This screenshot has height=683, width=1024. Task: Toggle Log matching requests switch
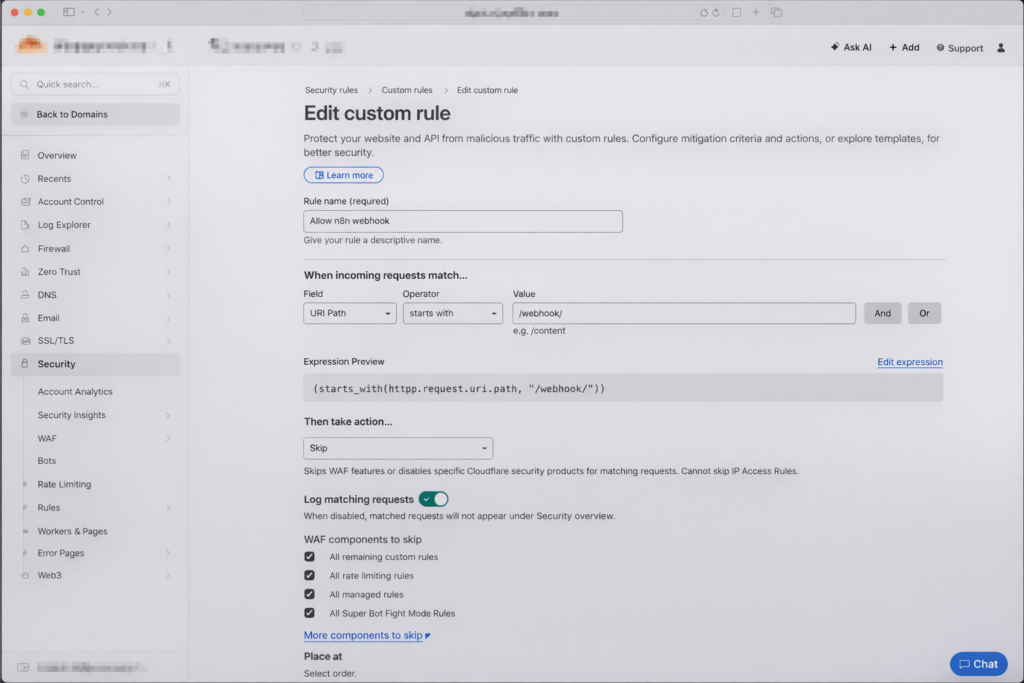tap(433, 499)
